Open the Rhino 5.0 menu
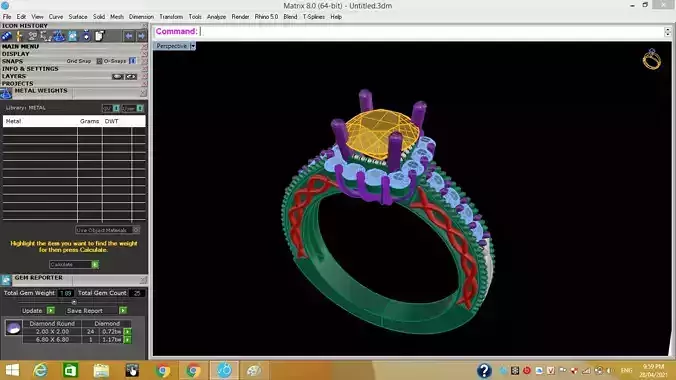 pyautogui.click(x=266, y=17)
